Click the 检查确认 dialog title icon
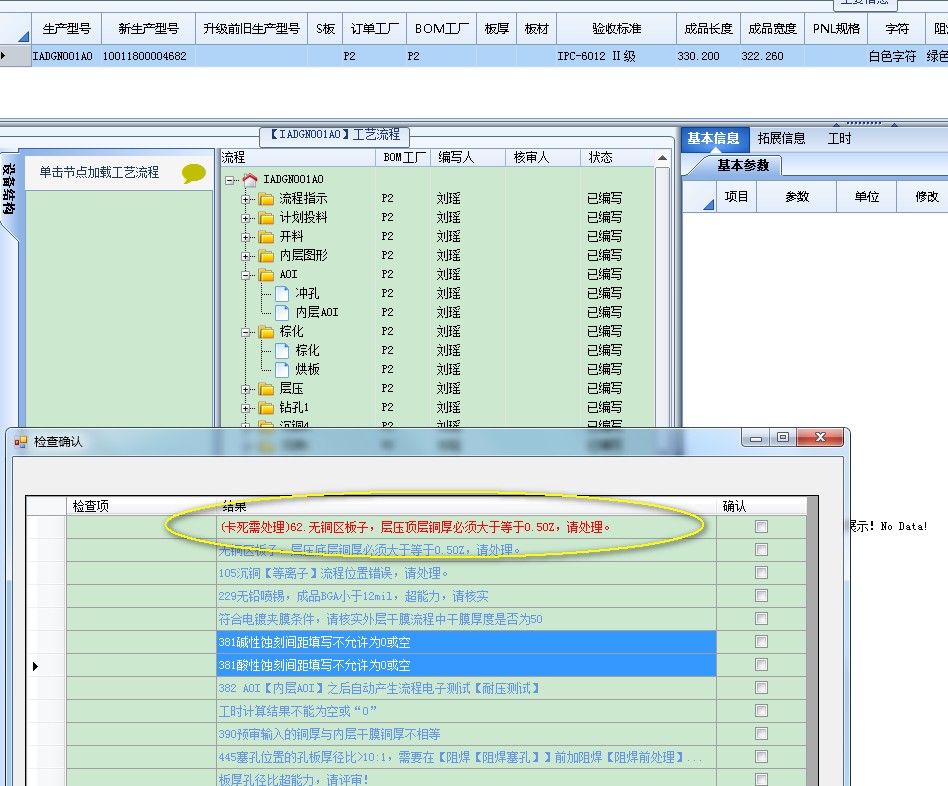 coord(21,442)
